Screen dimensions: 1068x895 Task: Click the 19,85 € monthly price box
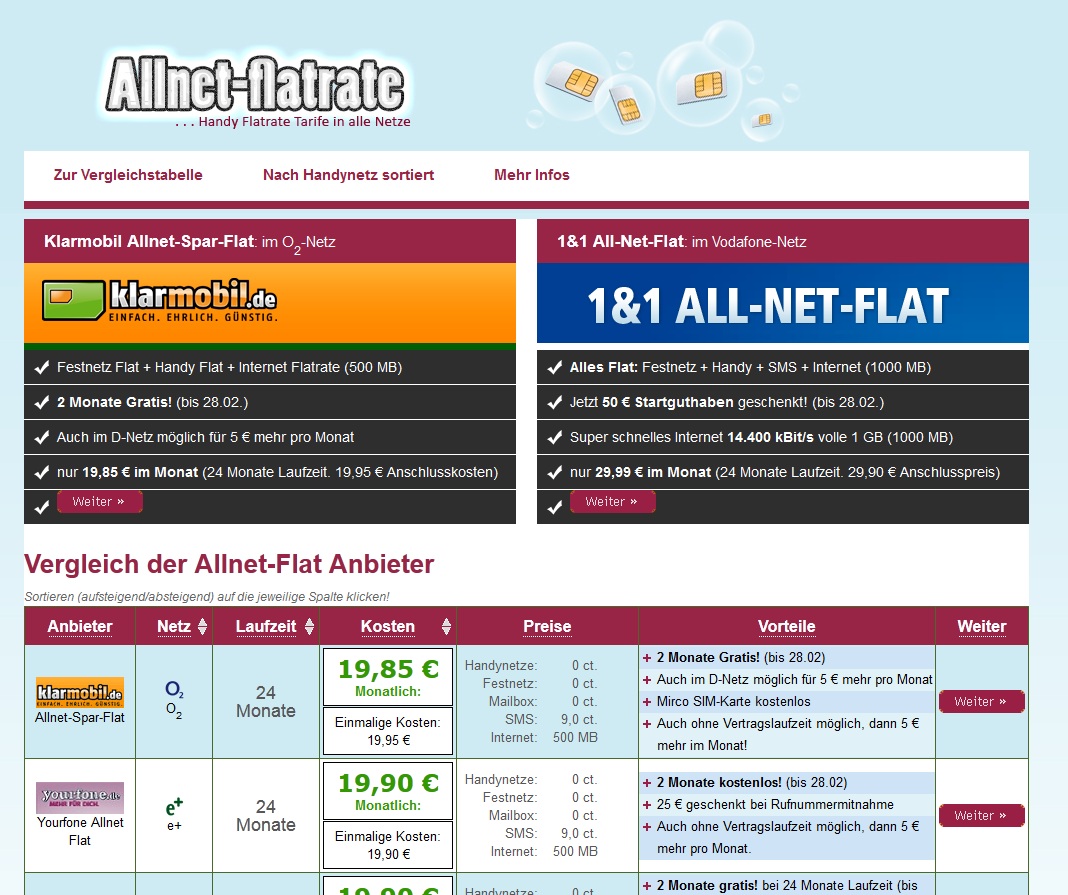(388, 677)
